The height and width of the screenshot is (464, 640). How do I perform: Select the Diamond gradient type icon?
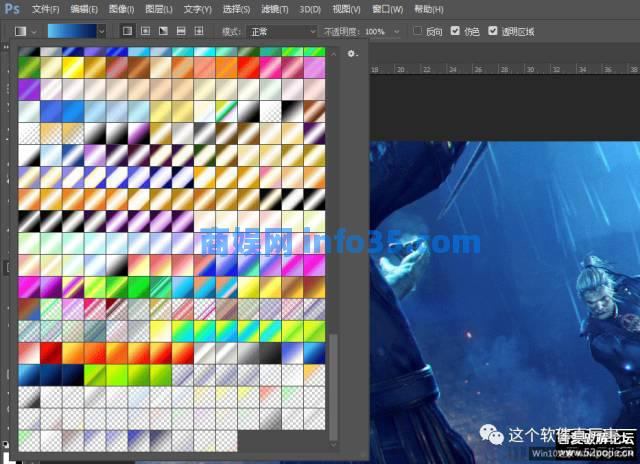199,31
